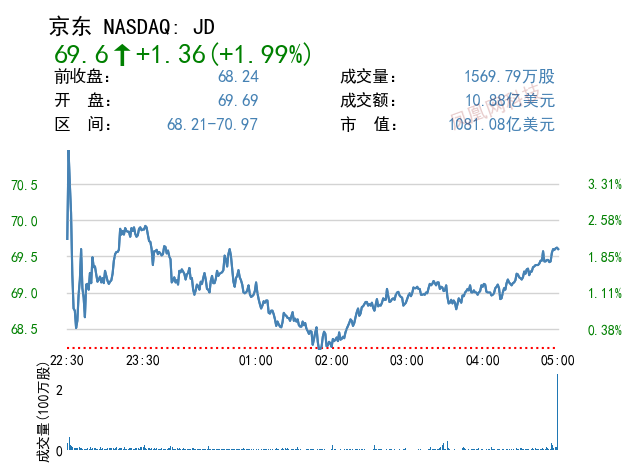Viewport: 632px width, 472px height.
Task: Click the +1.36 (+1.99%) change value
Action: click(x=223, y=54)
